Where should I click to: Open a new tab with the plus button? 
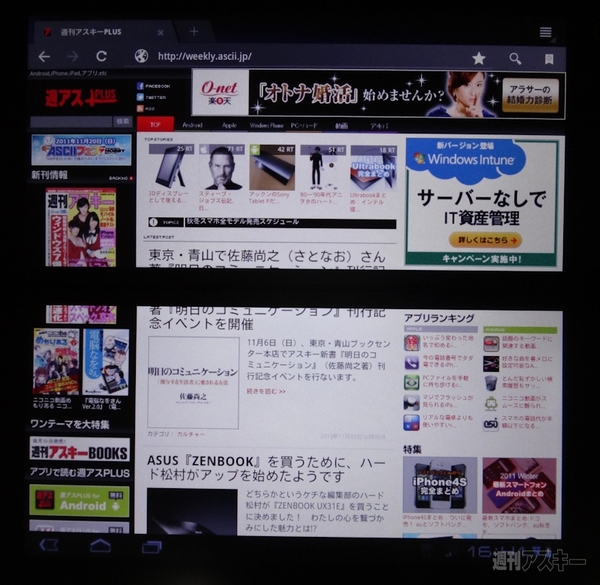194,31
